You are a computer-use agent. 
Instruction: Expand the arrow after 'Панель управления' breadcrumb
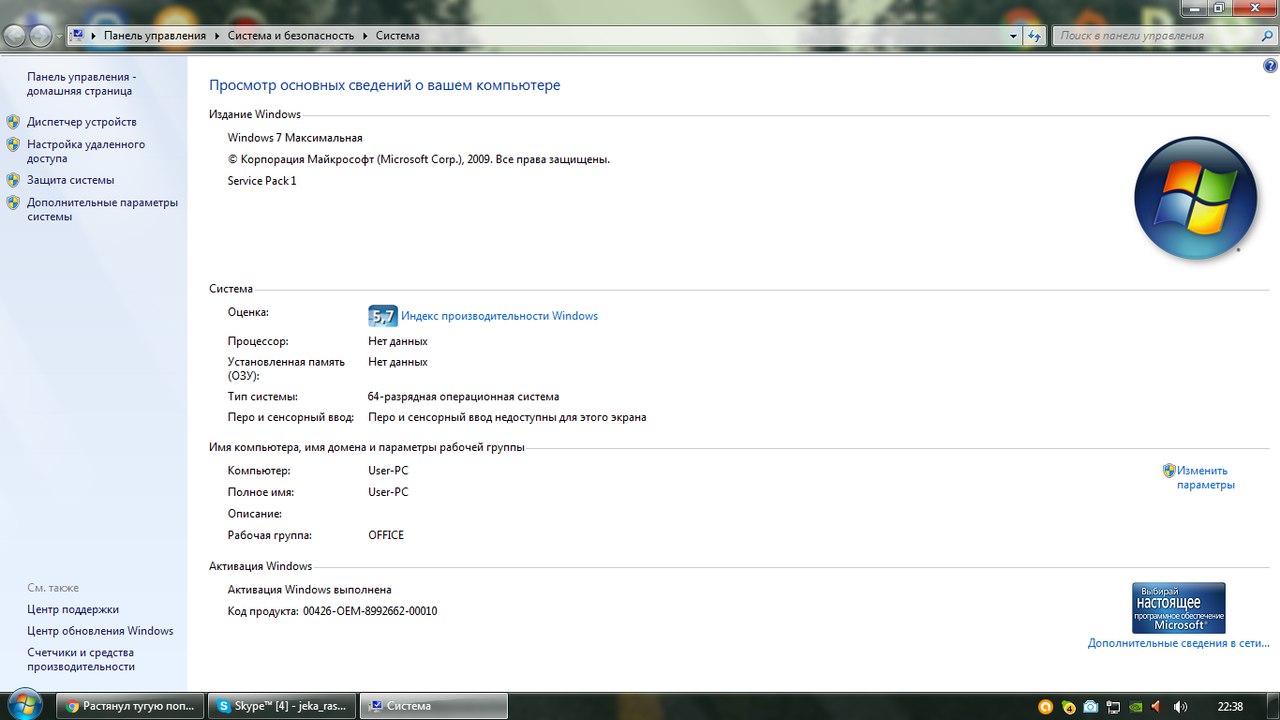(x=216, y=36)
